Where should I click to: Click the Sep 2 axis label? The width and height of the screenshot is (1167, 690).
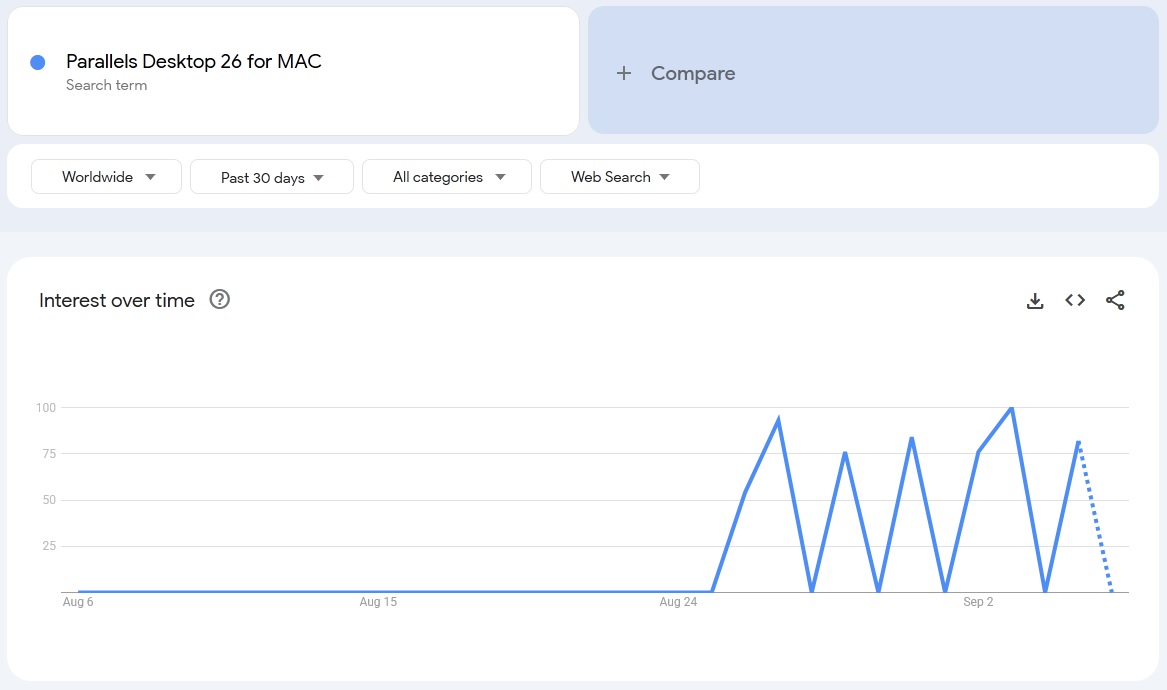978,601
